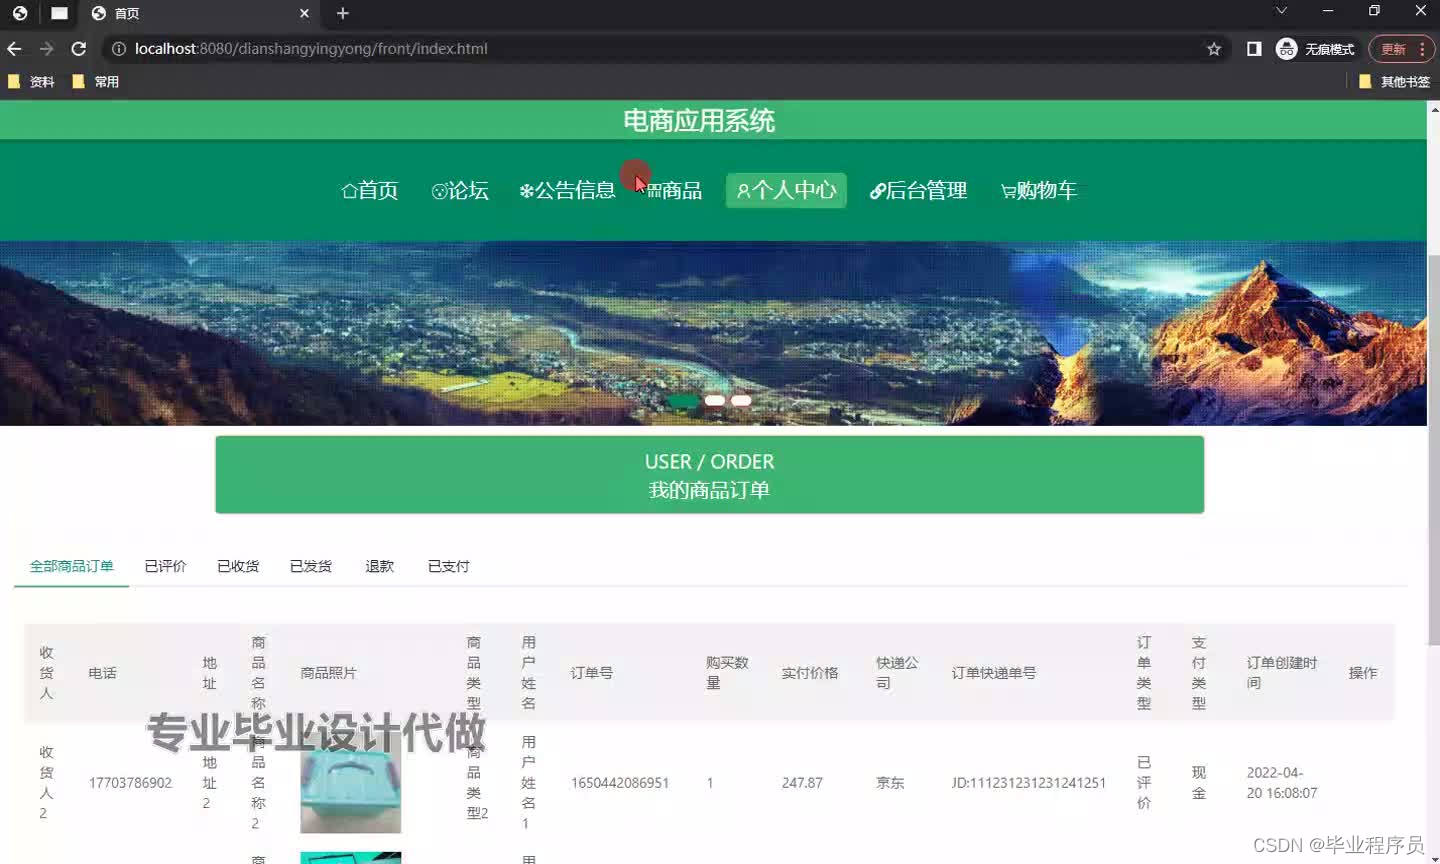Click phone number 17703786902

pyautogui.click(x=130, y=783)
